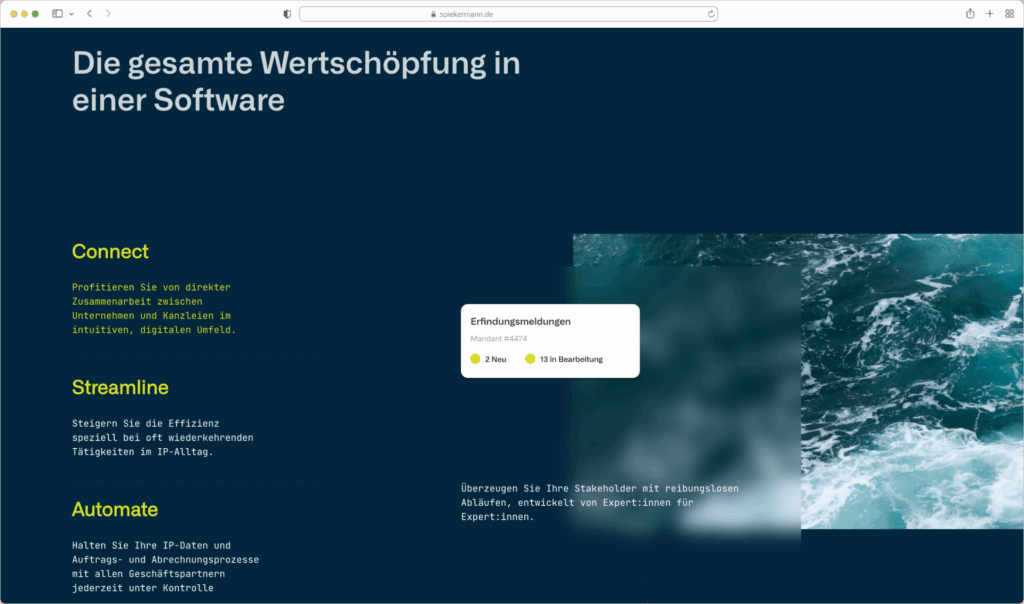Select the 13 in Bearbeitung status
Viewport: 1024px width, 604px height.
point(570,359)
